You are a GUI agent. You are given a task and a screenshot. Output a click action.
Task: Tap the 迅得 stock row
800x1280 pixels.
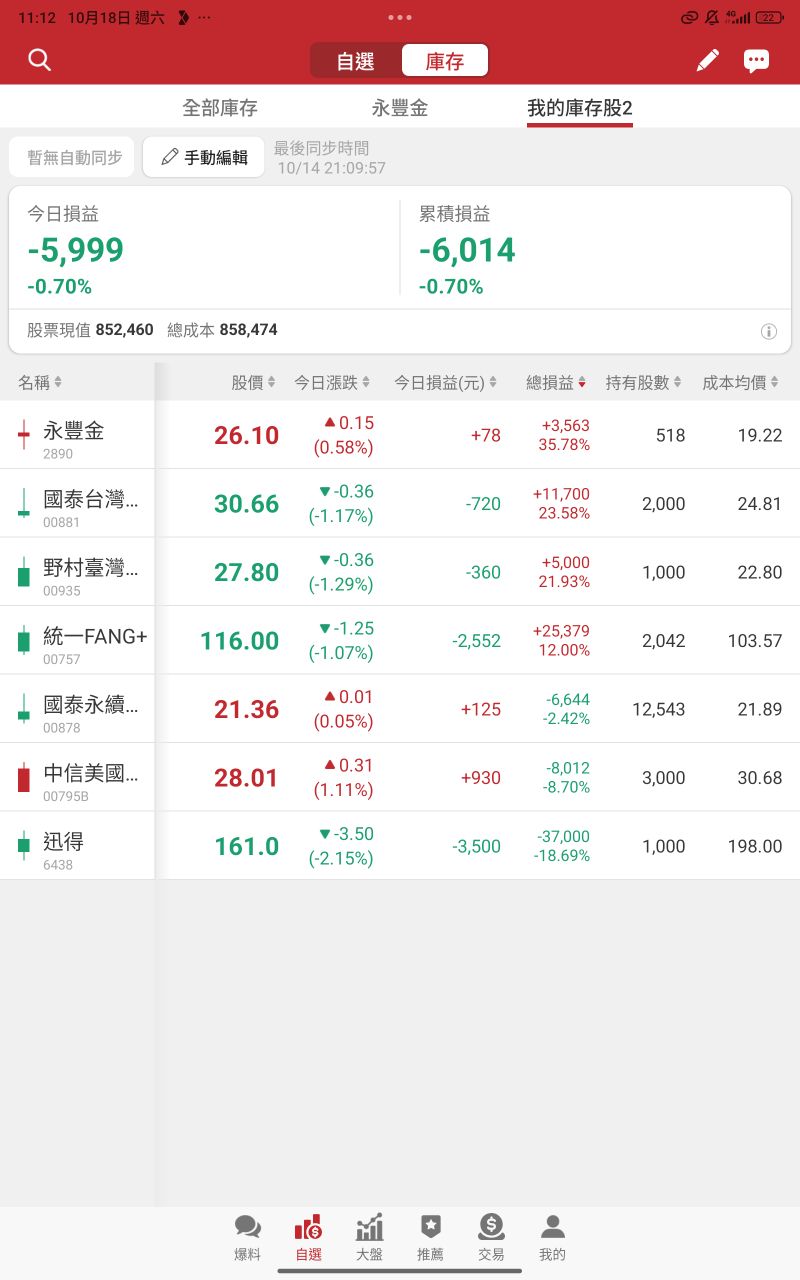pyautogui.click(x=400, y=845)
